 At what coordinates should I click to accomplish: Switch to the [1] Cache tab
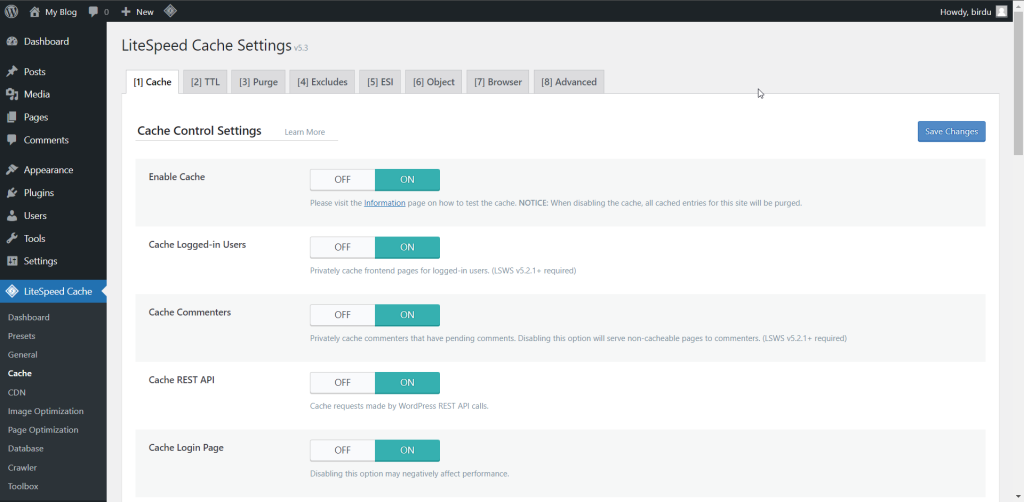152,82
